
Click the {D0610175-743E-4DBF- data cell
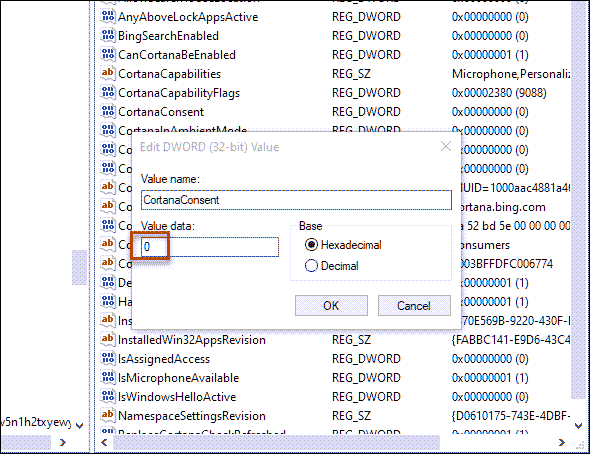[511, 416]
